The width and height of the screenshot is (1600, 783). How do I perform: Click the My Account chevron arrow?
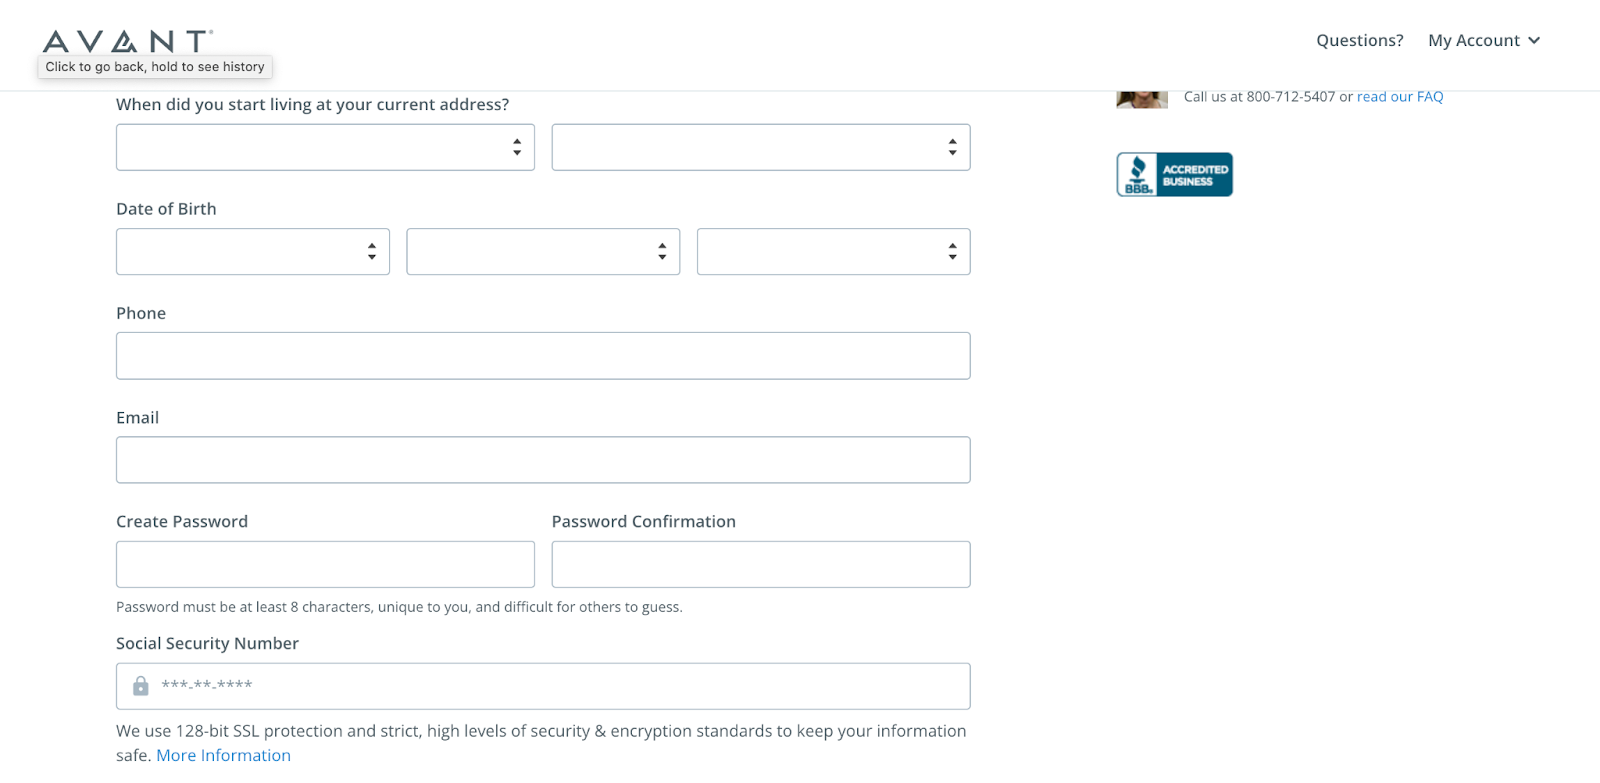pyautogui.click(x=1534, y=40)
